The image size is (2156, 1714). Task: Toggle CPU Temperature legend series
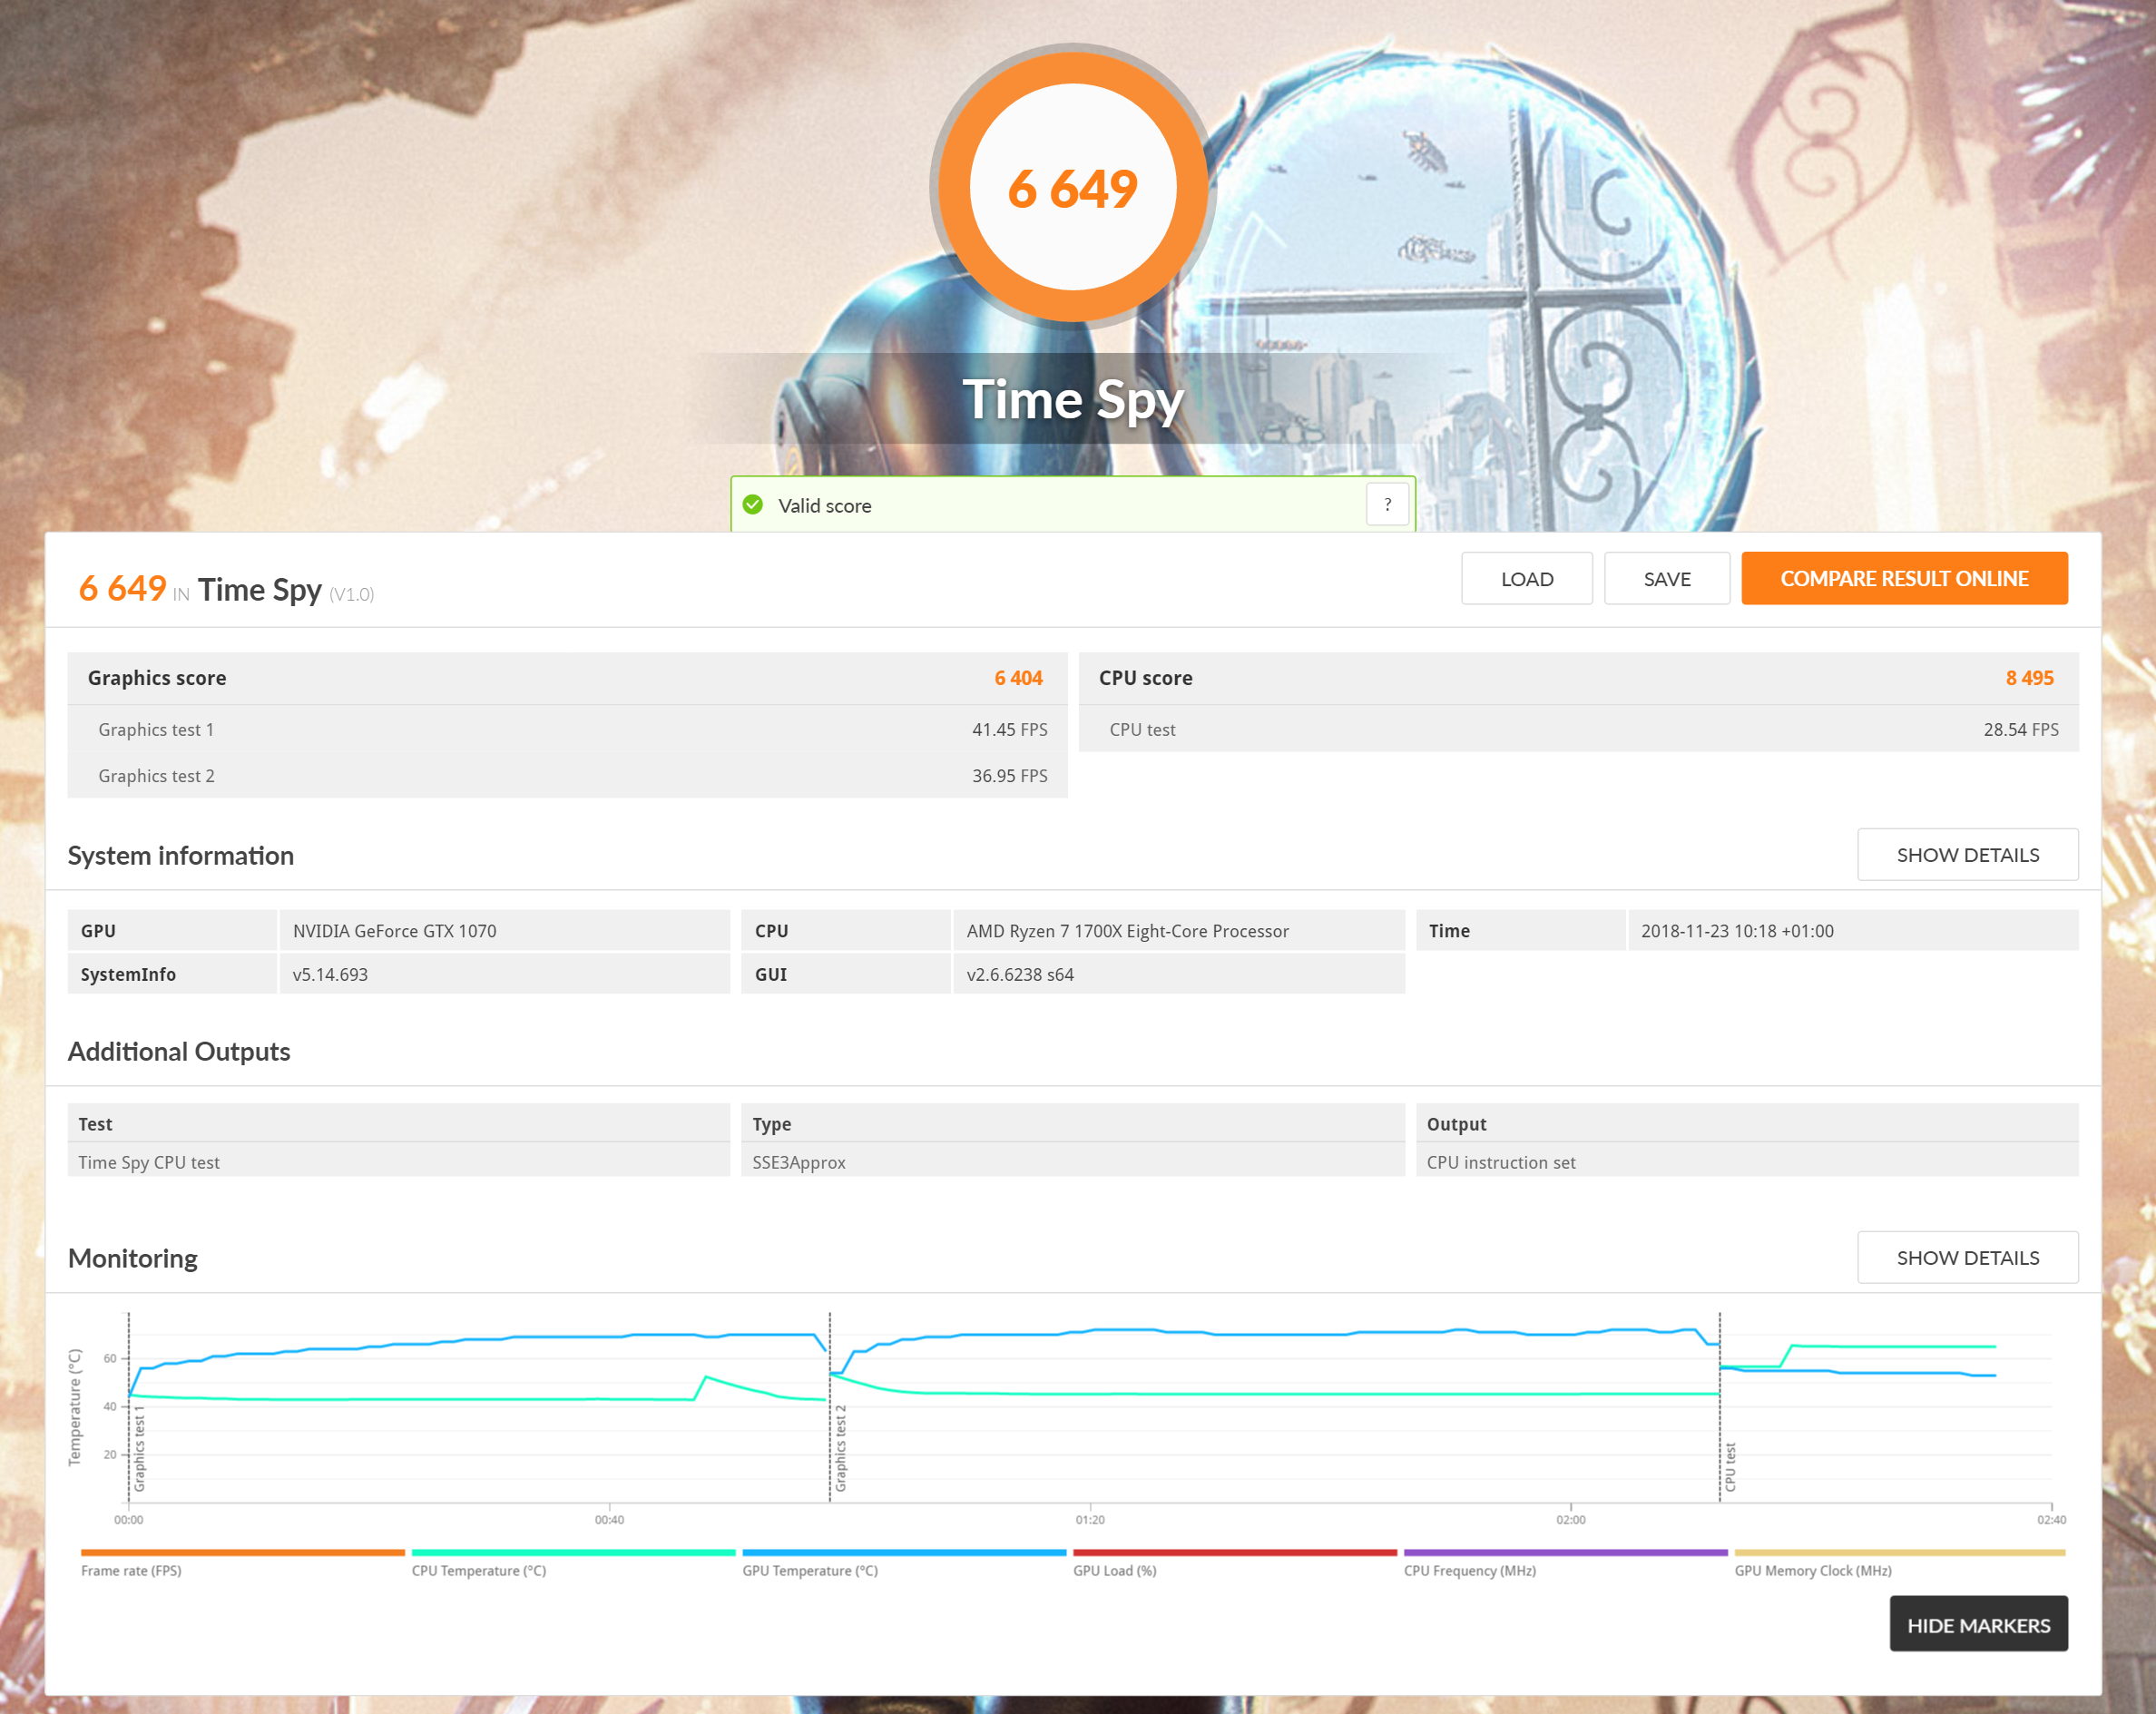pyautogui.click(x=479, y=1570)
